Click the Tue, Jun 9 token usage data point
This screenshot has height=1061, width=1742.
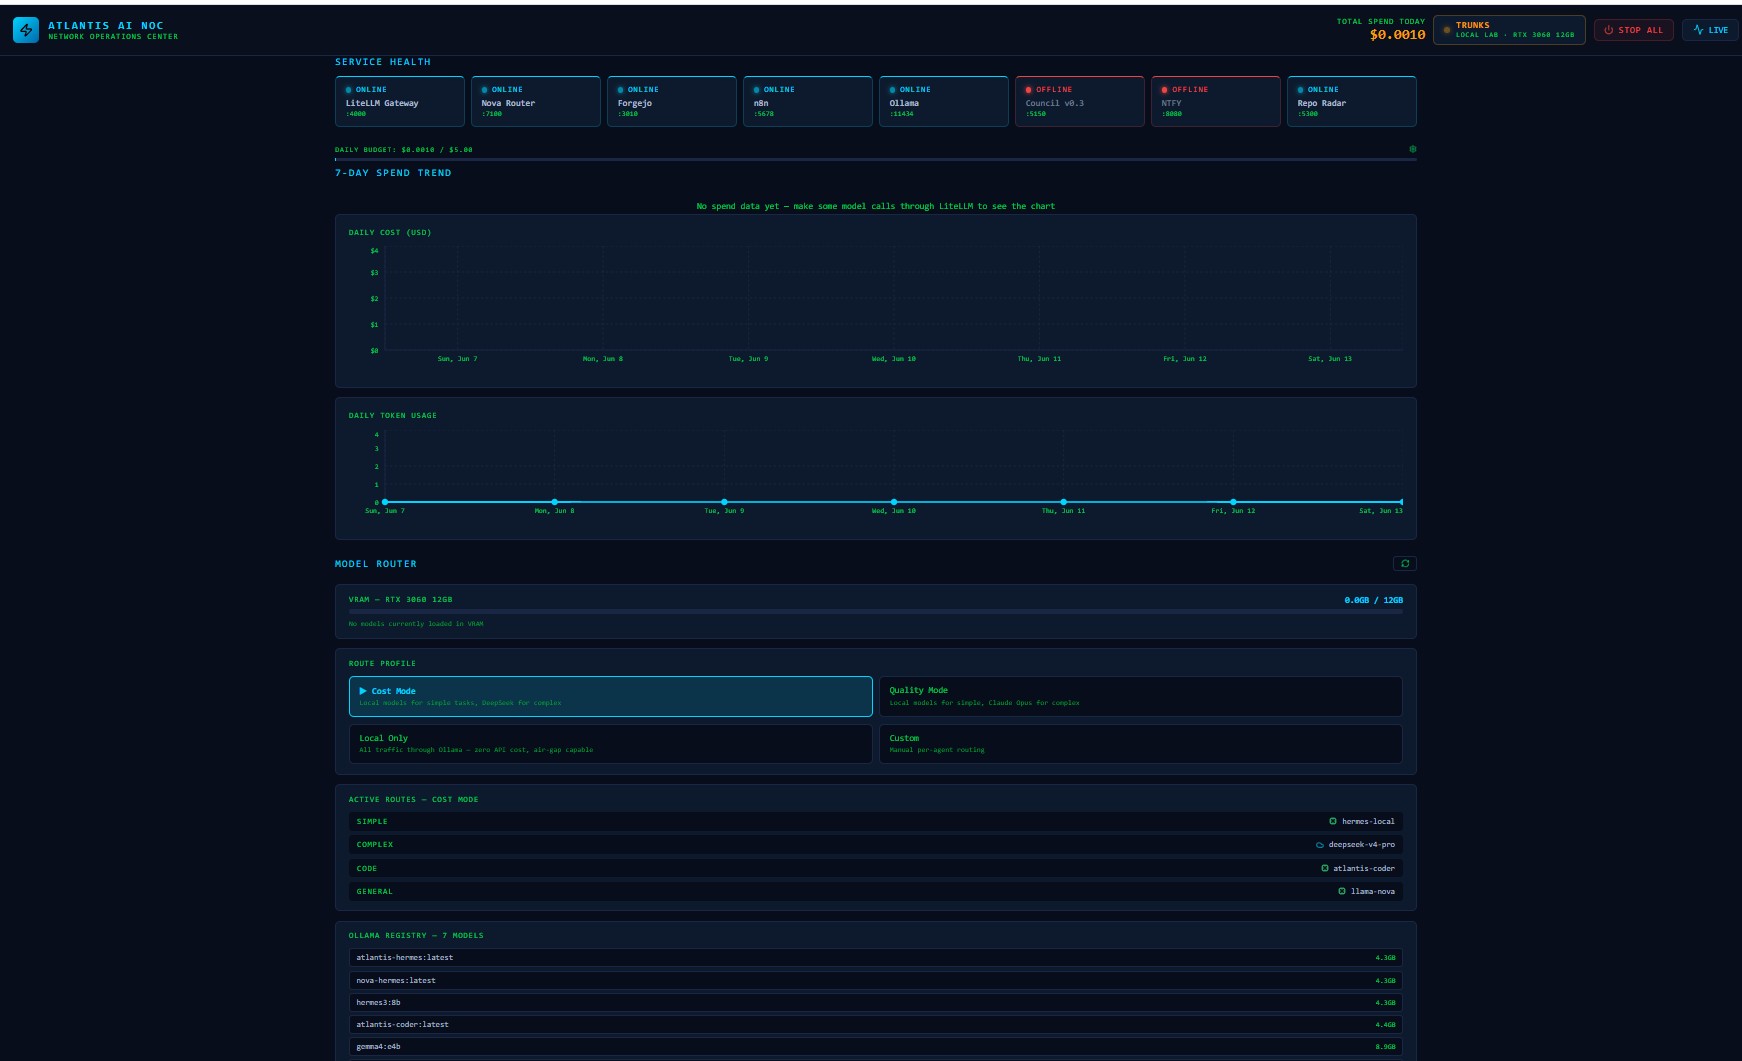724,502
